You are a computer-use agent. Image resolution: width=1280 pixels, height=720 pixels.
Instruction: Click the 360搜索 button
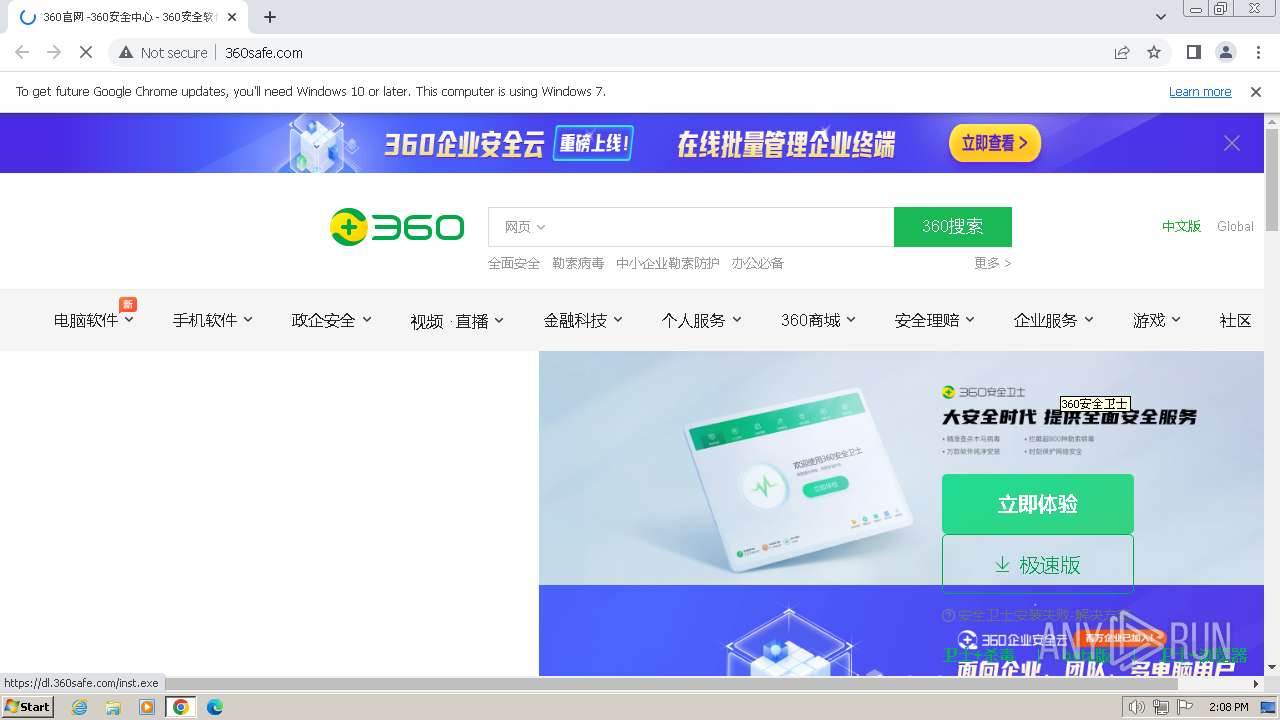pos(953,227)
